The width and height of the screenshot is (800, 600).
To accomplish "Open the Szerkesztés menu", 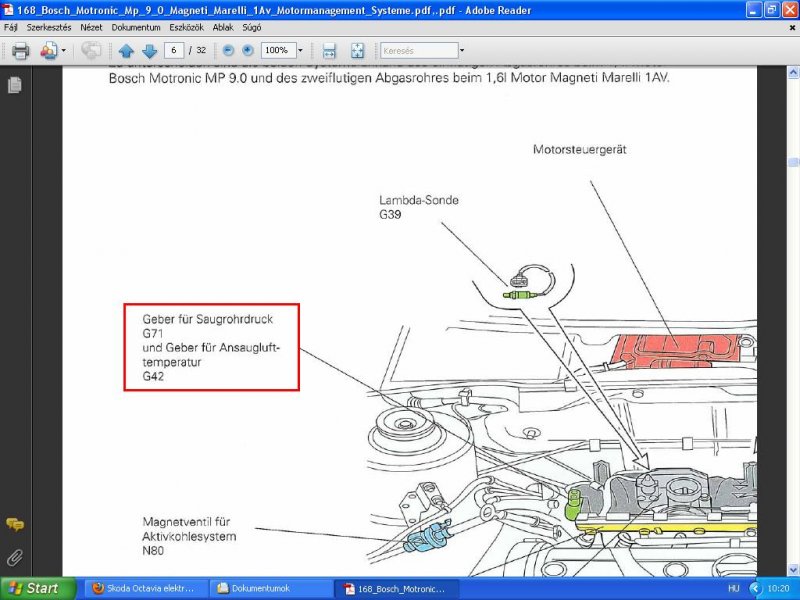I will (49, 28).
